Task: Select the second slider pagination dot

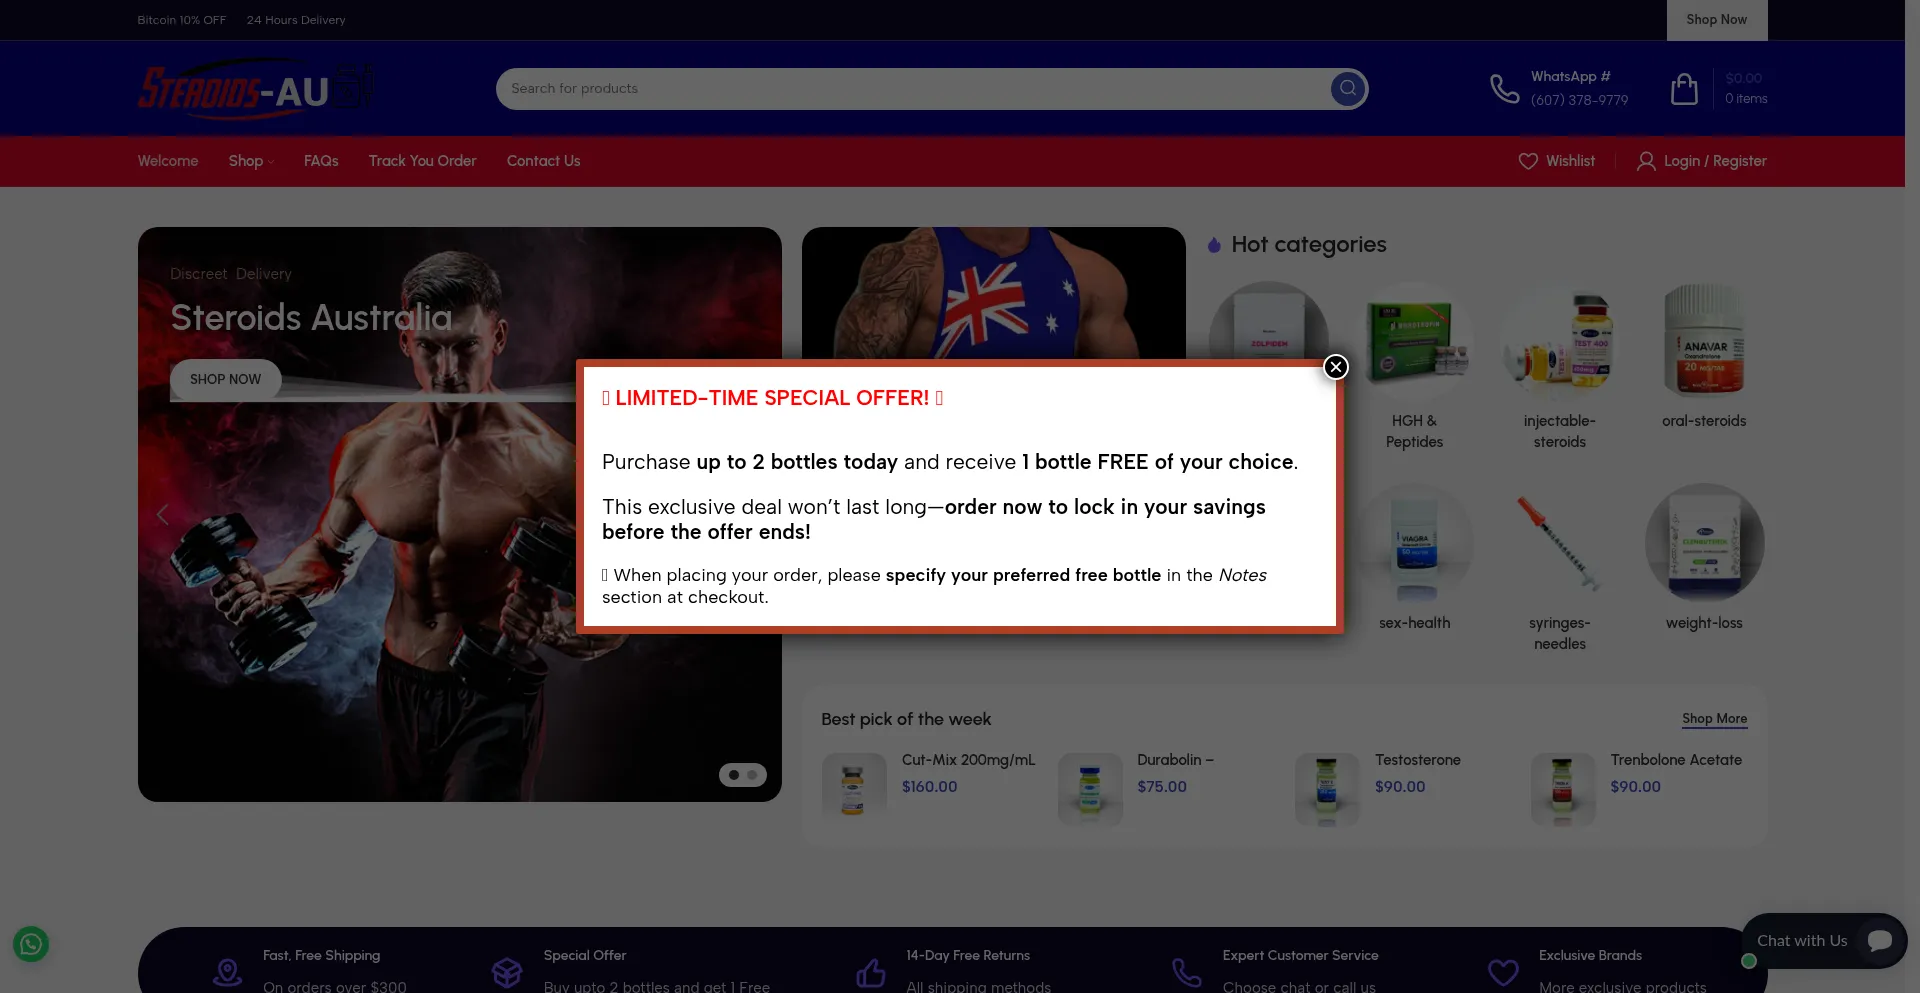Action: click(x=752, y=775)
